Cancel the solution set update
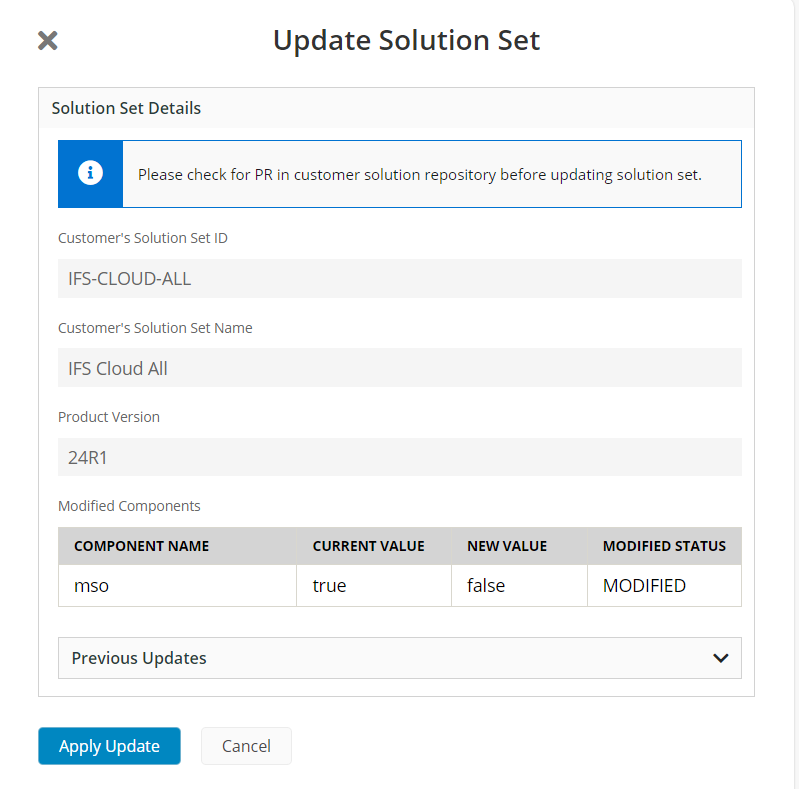799x789 pixels. pyautogui.click(x=247, y=746)
